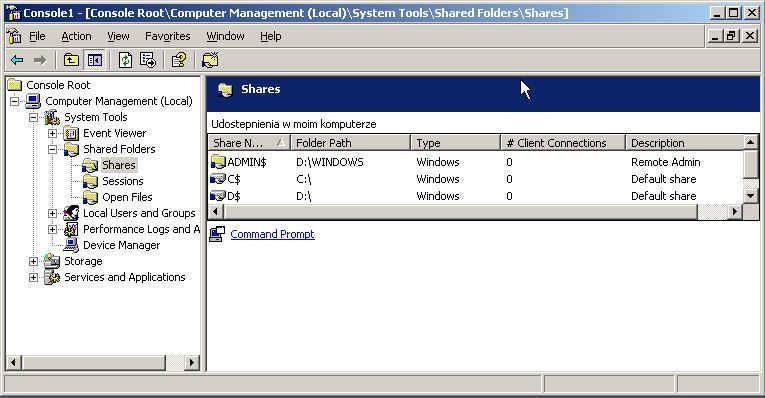Click the Performance Logs and Alerts icon
The width and height of the screenshot is (765, 398).
coord(71,229)
